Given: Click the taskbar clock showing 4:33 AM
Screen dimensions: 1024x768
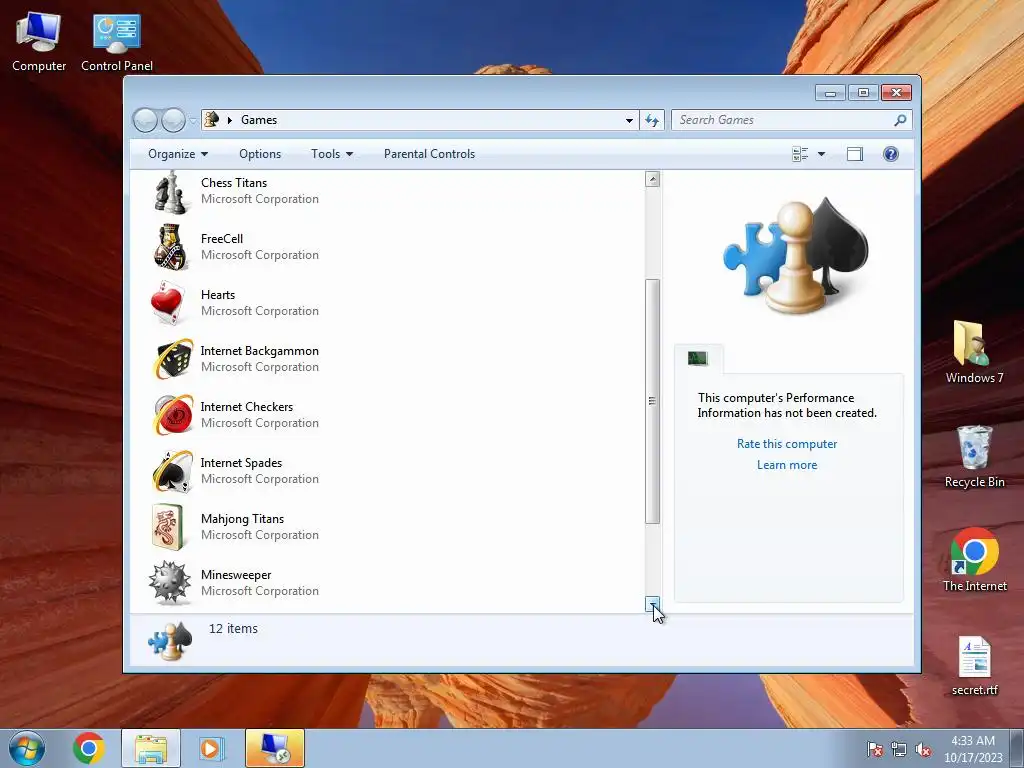Looking at the screenshot, I should pos(973,748).
